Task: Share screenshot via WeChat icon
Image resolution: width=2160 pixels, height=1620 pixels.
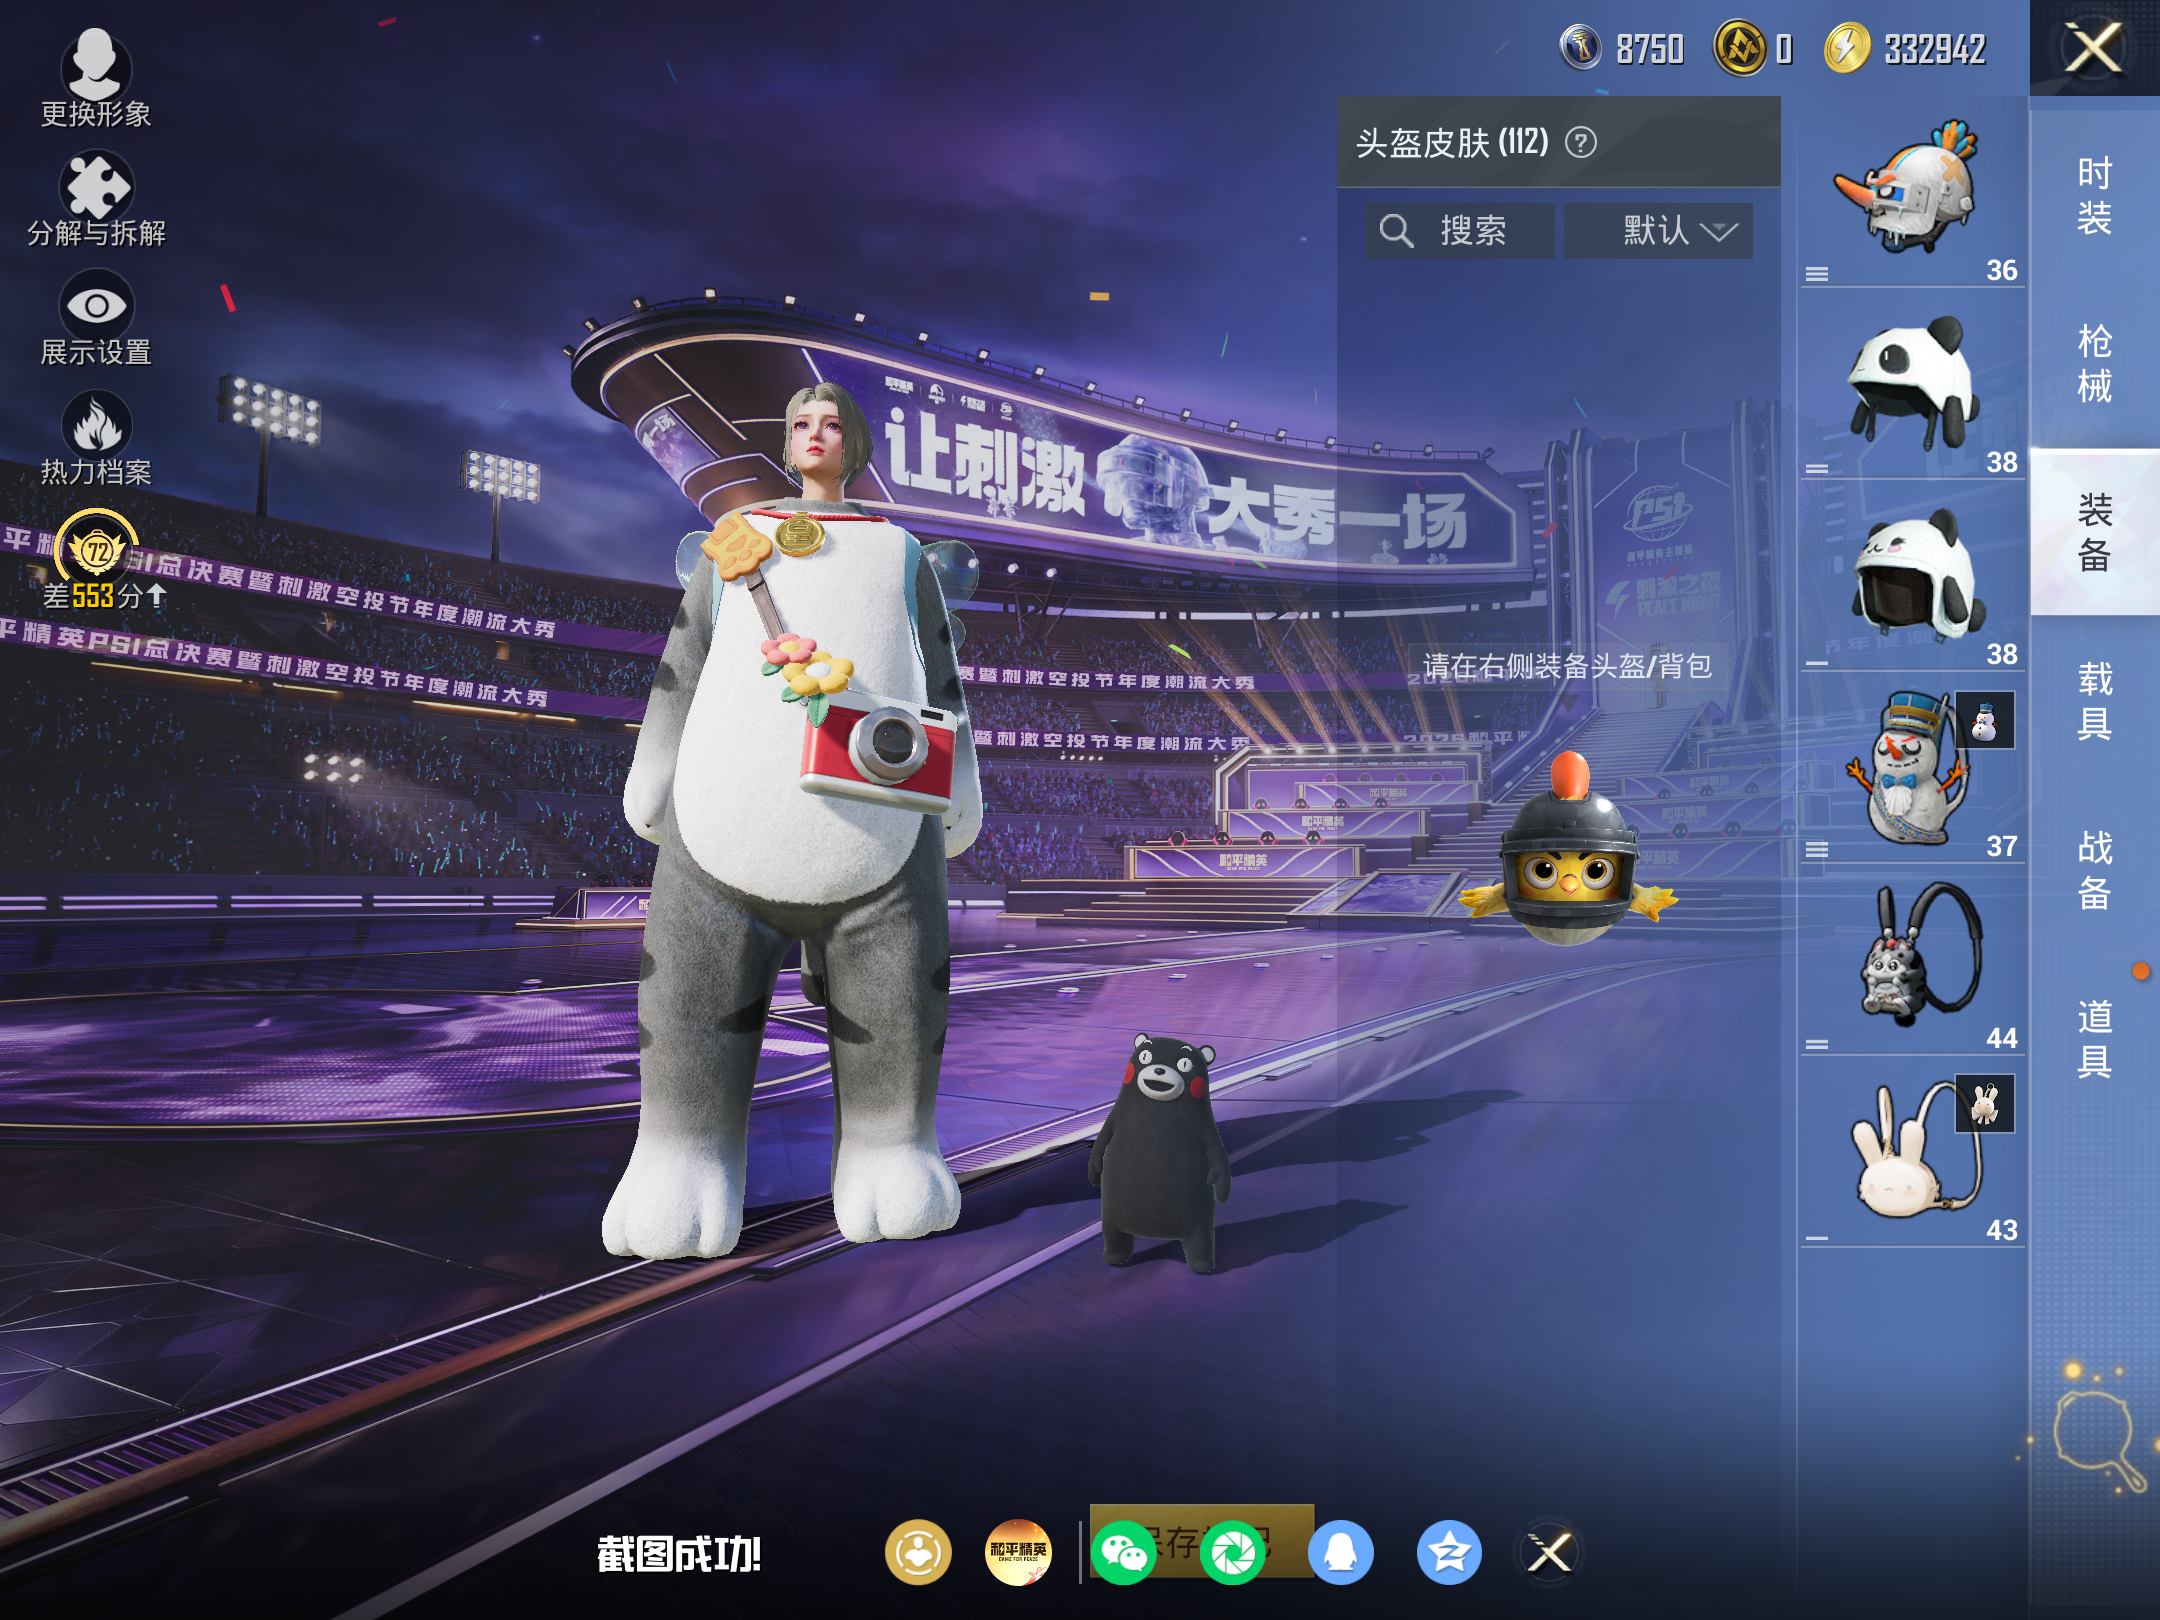Action: pos(1124,1552)
